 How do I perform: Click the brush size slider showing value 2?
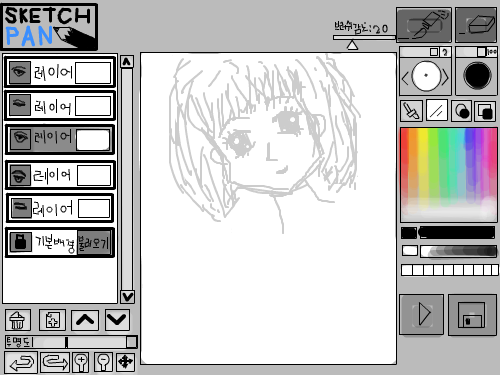(425, 52)
